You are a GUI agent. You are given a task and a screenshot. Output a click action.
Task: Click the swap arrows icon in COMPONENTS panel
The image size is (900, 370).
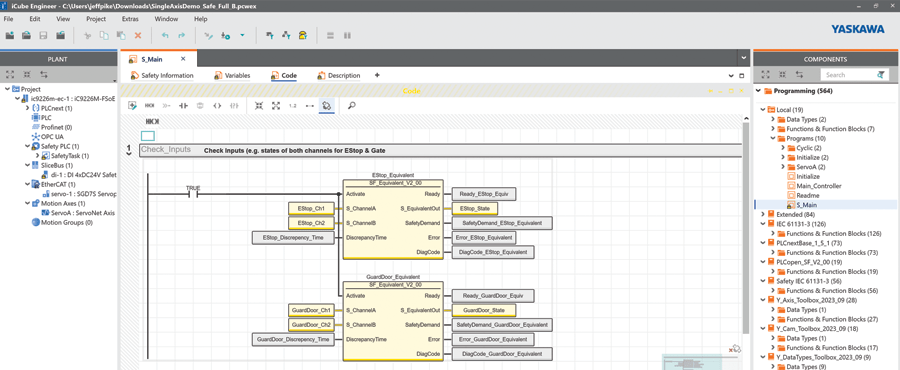pos(799,75)
